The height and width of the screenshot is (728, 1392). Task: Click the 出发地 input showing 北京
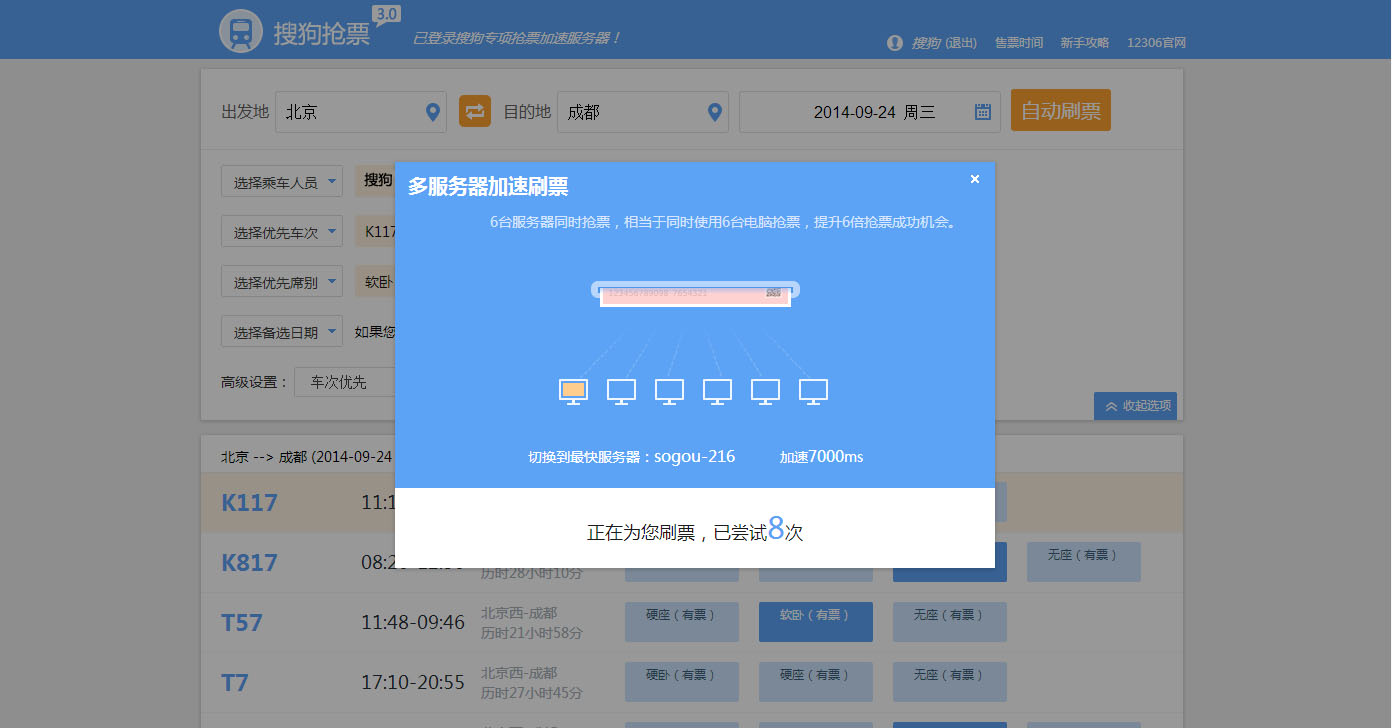361,112
